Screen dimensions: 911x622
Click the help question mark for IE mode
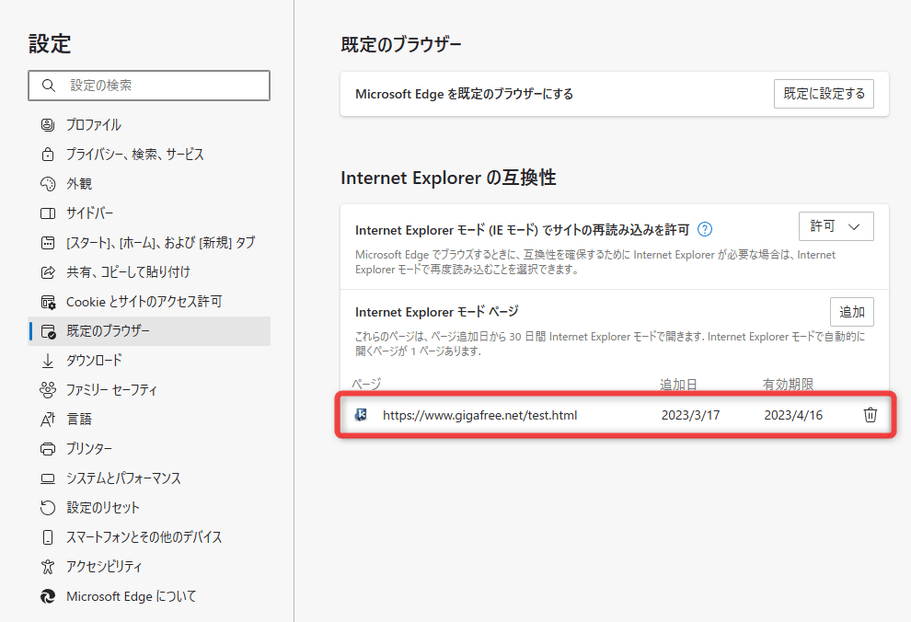click(705, 229)
